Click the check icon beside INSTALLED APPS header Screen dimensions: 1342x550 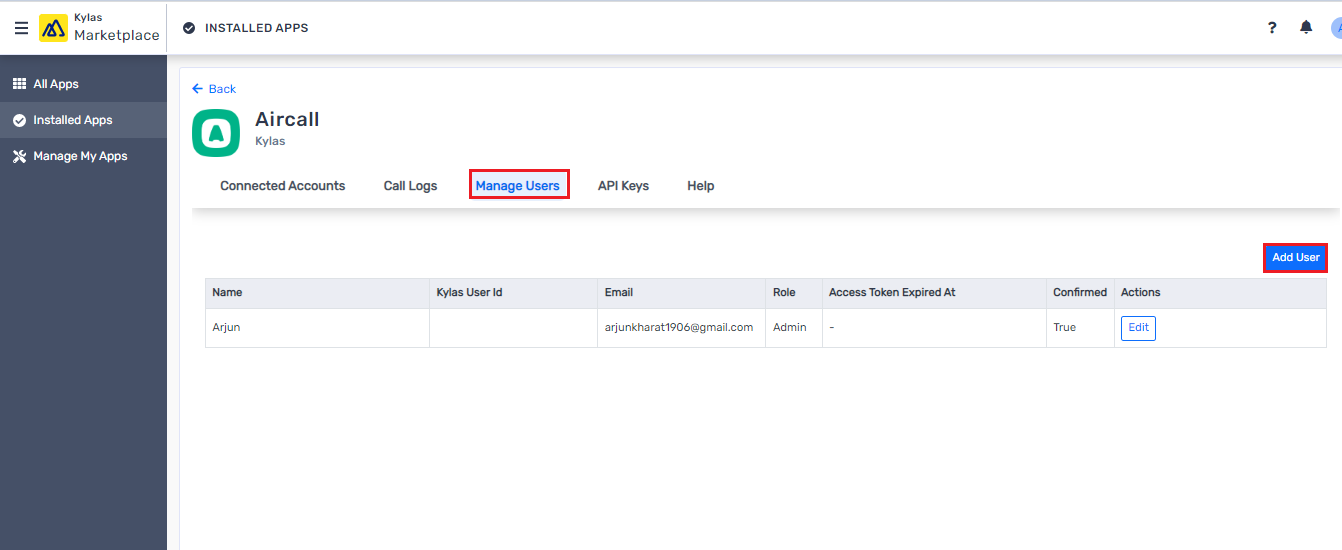click(x=189, y=28)
